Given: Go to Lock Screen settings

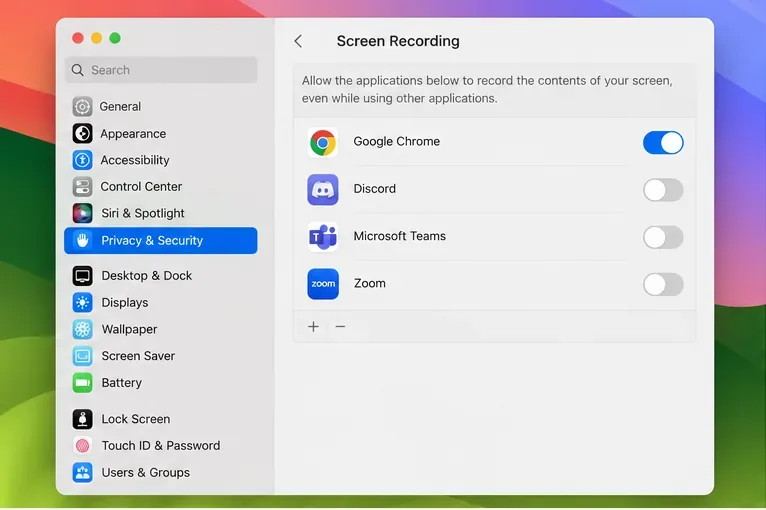Looking at the screenshot, I should click(161, 419).
